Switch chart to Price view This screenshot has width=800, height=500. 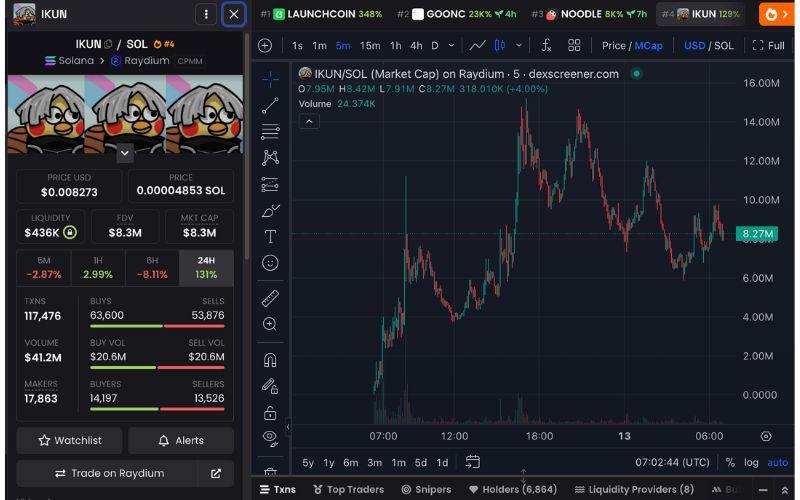613,45
